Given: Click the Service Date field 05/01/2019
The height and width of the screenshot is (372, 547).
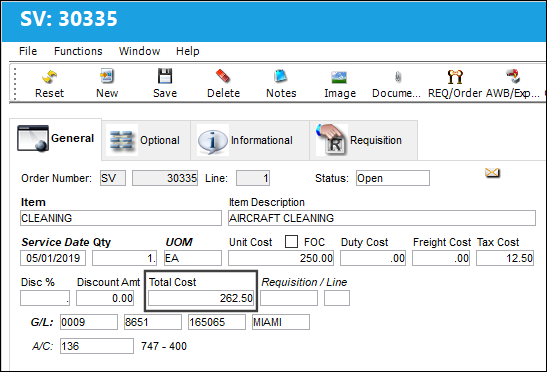Looking at the screenshot, I should 53,258.
